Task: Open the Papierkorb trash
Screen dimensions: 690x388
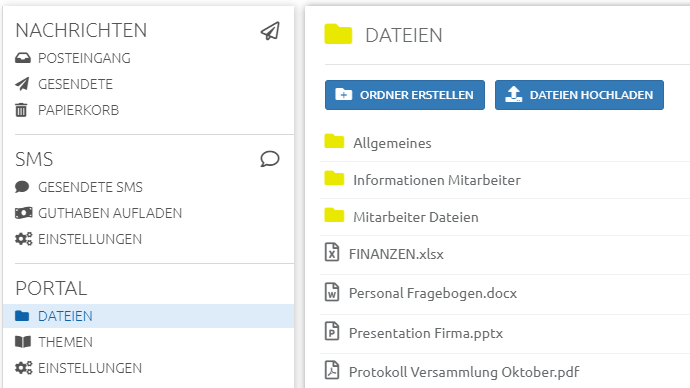Action: [x=67, y=110]
